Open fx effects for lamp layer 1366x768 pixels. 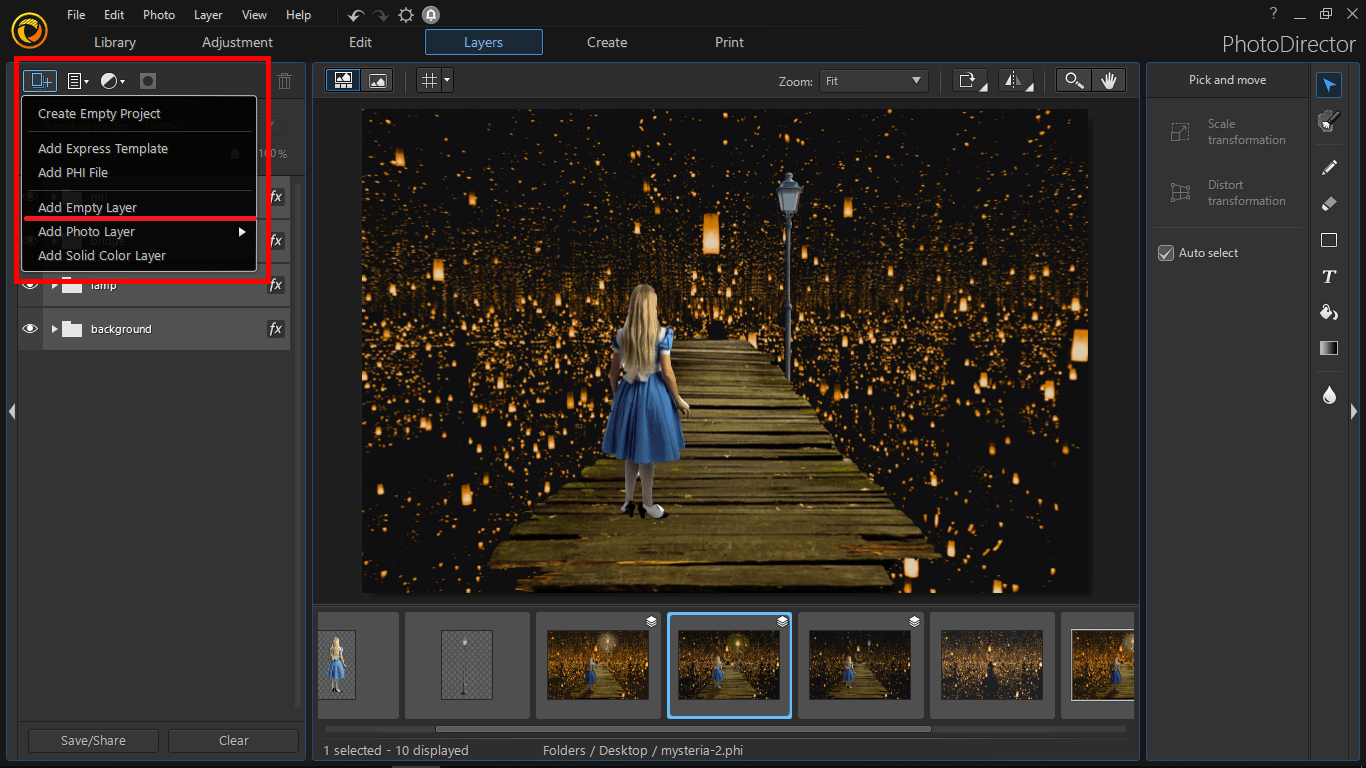click(x=276, y=285)
